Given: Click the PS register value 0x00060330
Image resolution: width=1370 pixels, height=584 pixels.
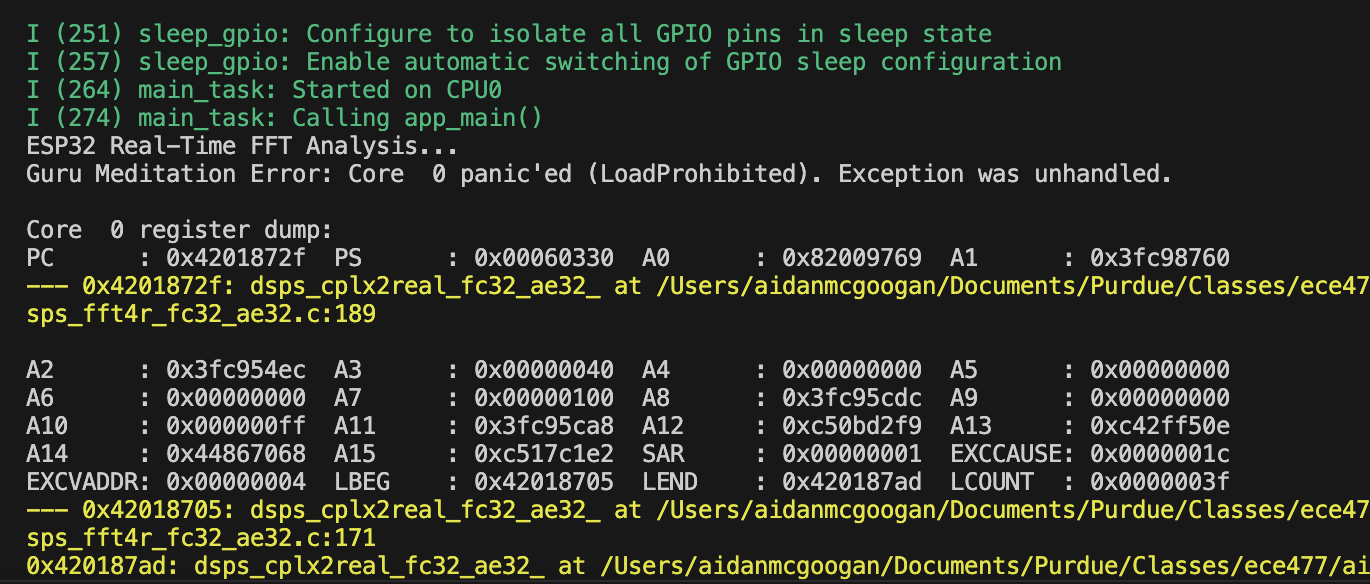Looking at the screenshot, I should (544, 258).
